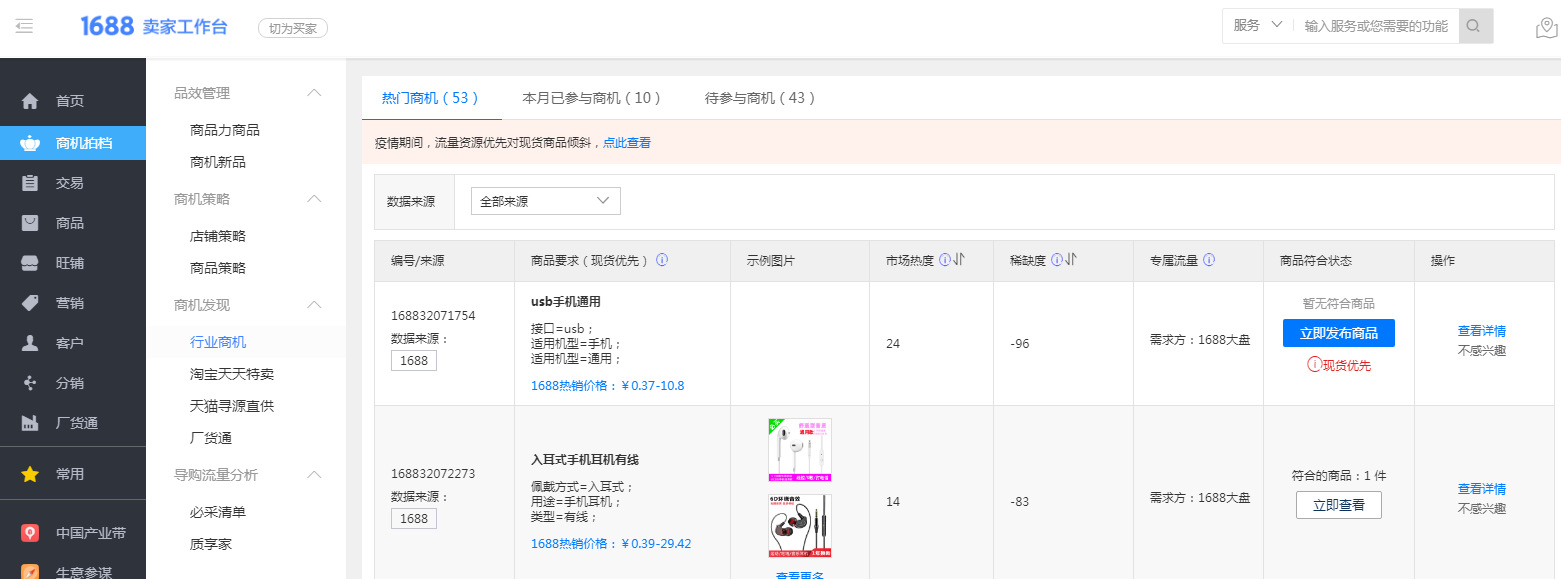Click the 1688 logo
Image resolution: width=1561 pixels, height=579 pixels.
pos(107,27)
